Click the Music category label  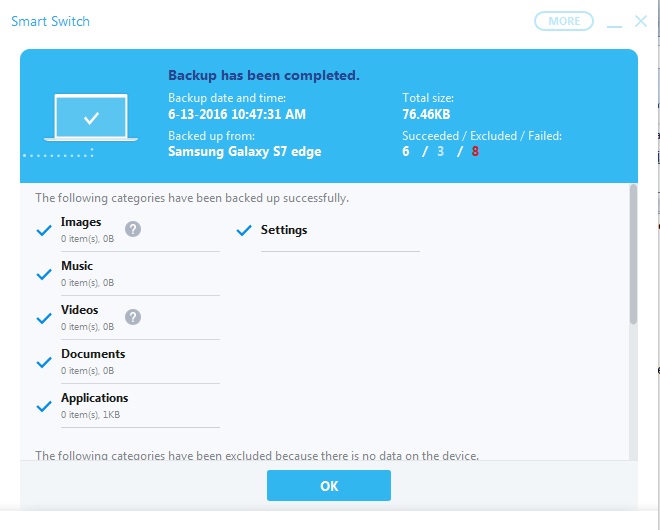77,266
